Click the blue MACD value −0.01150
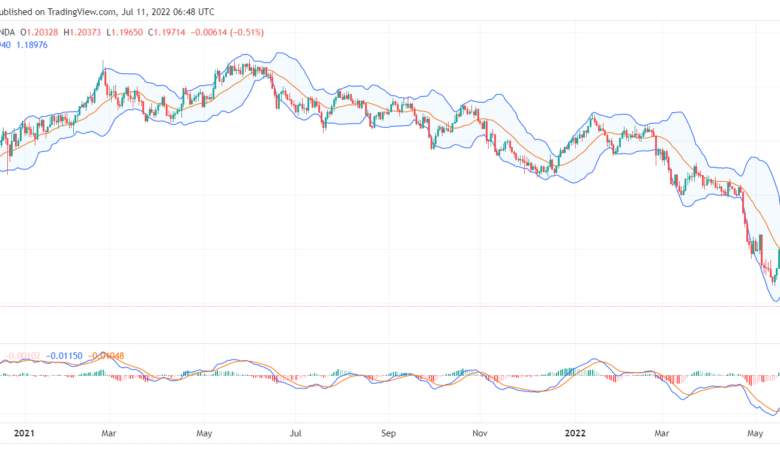This screenshot has height=470, width=780. point(64,356)
